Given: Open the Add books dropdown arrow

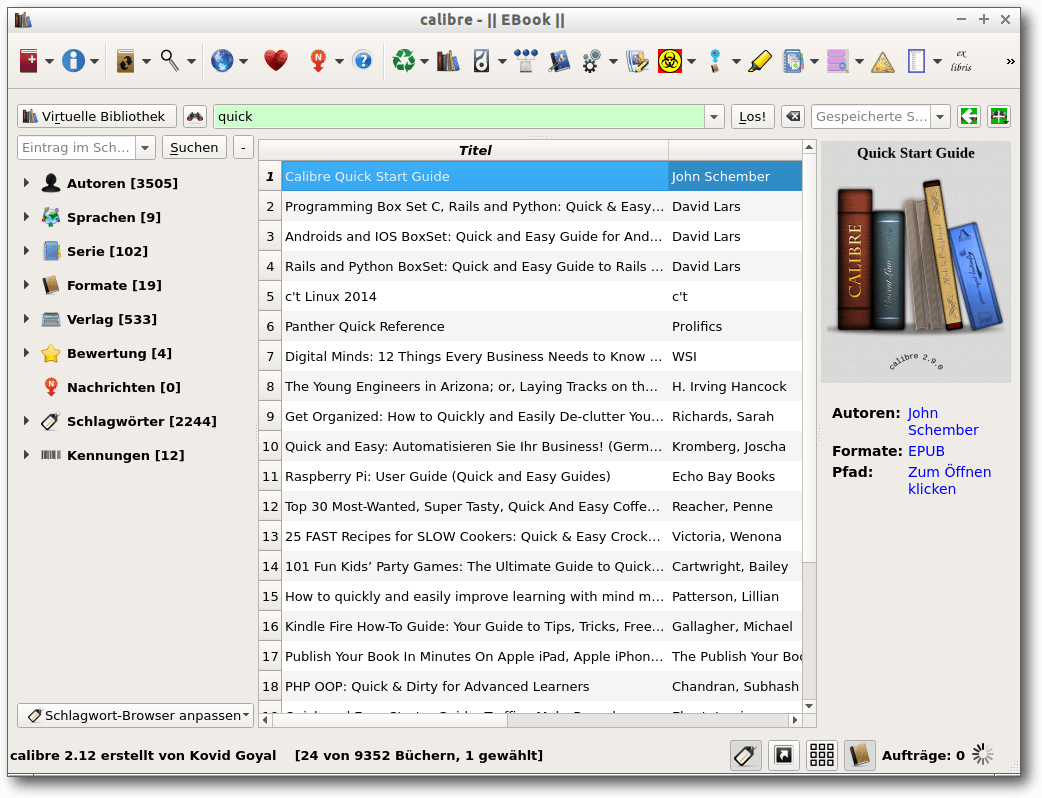Looking at the screenshot, I should 50,62.
